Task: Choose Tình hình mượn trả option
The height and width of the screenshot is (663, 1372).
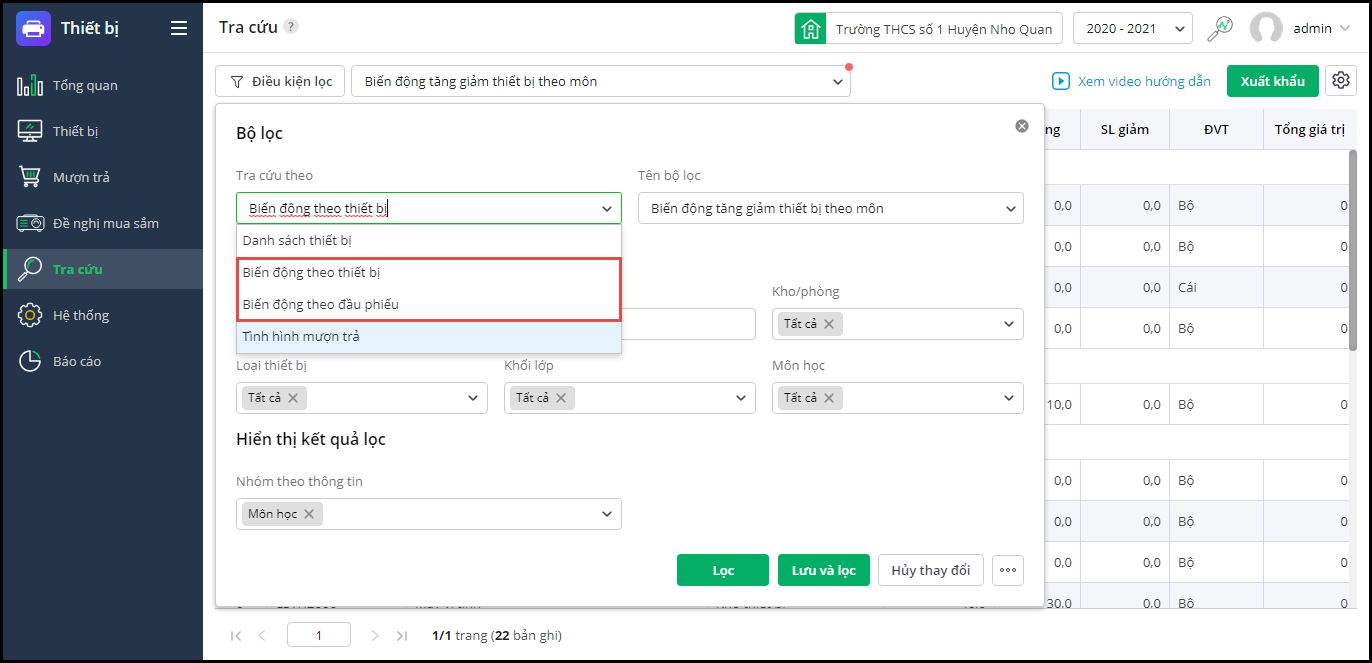Action: click(301, 337)
